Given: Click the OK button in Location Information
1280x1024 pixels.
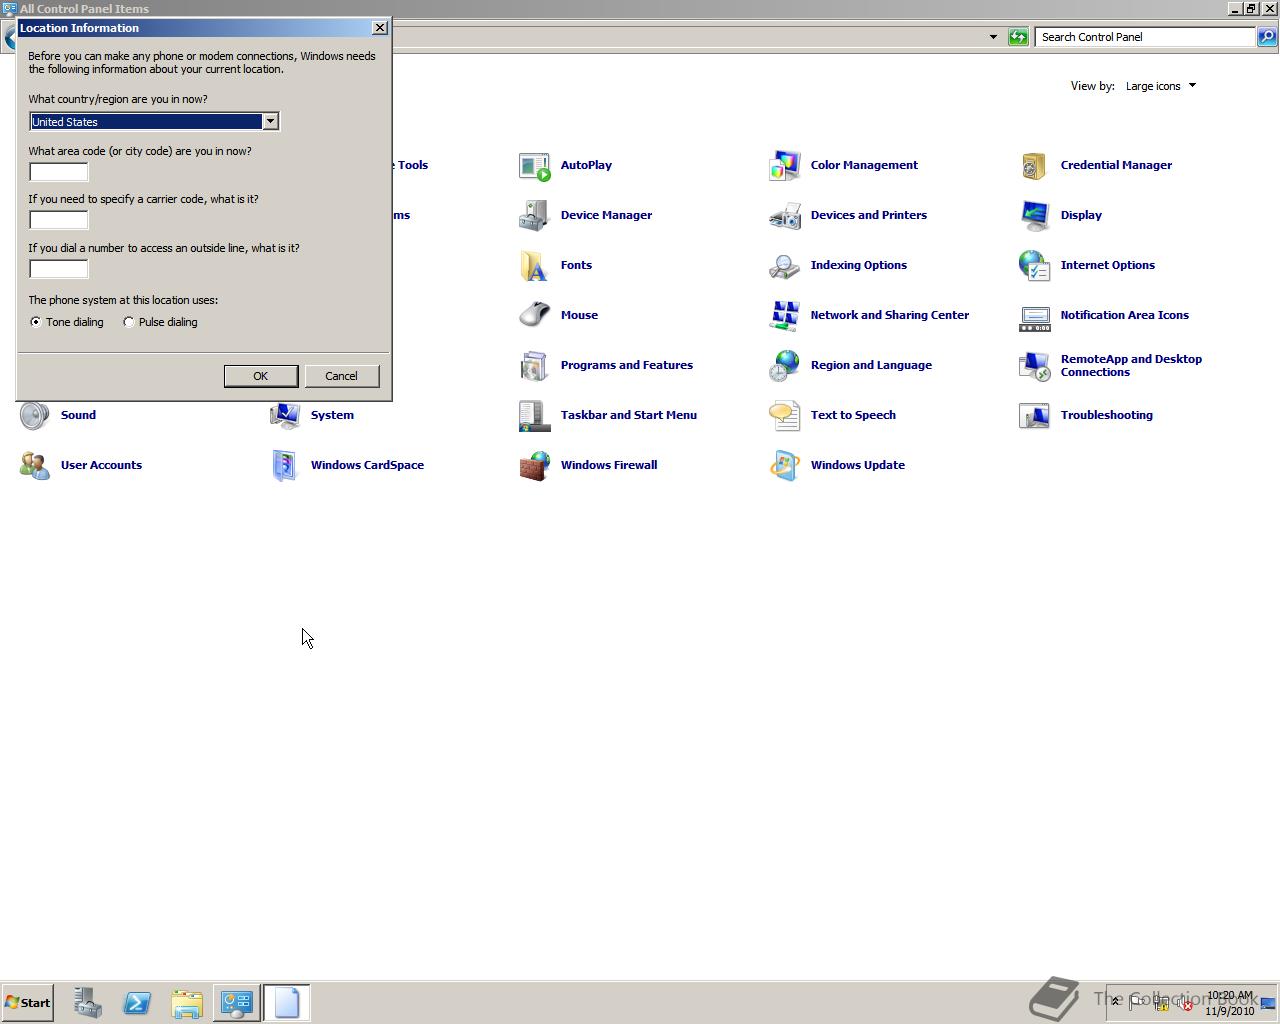Looking at the screenshot, I should (261, 376).
